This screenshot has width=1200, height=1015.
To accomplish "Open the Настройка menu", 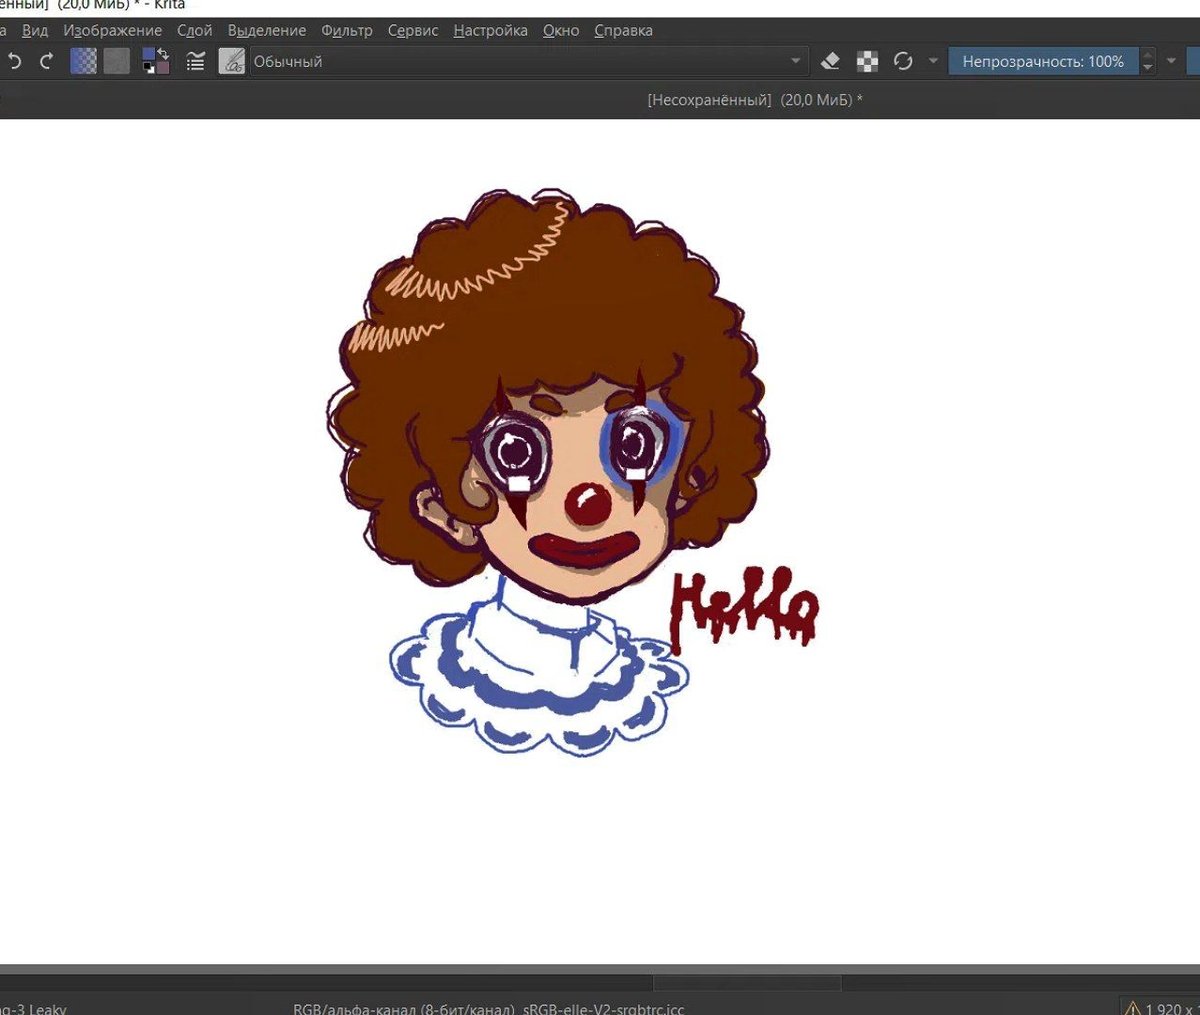I will click(490, 30).
